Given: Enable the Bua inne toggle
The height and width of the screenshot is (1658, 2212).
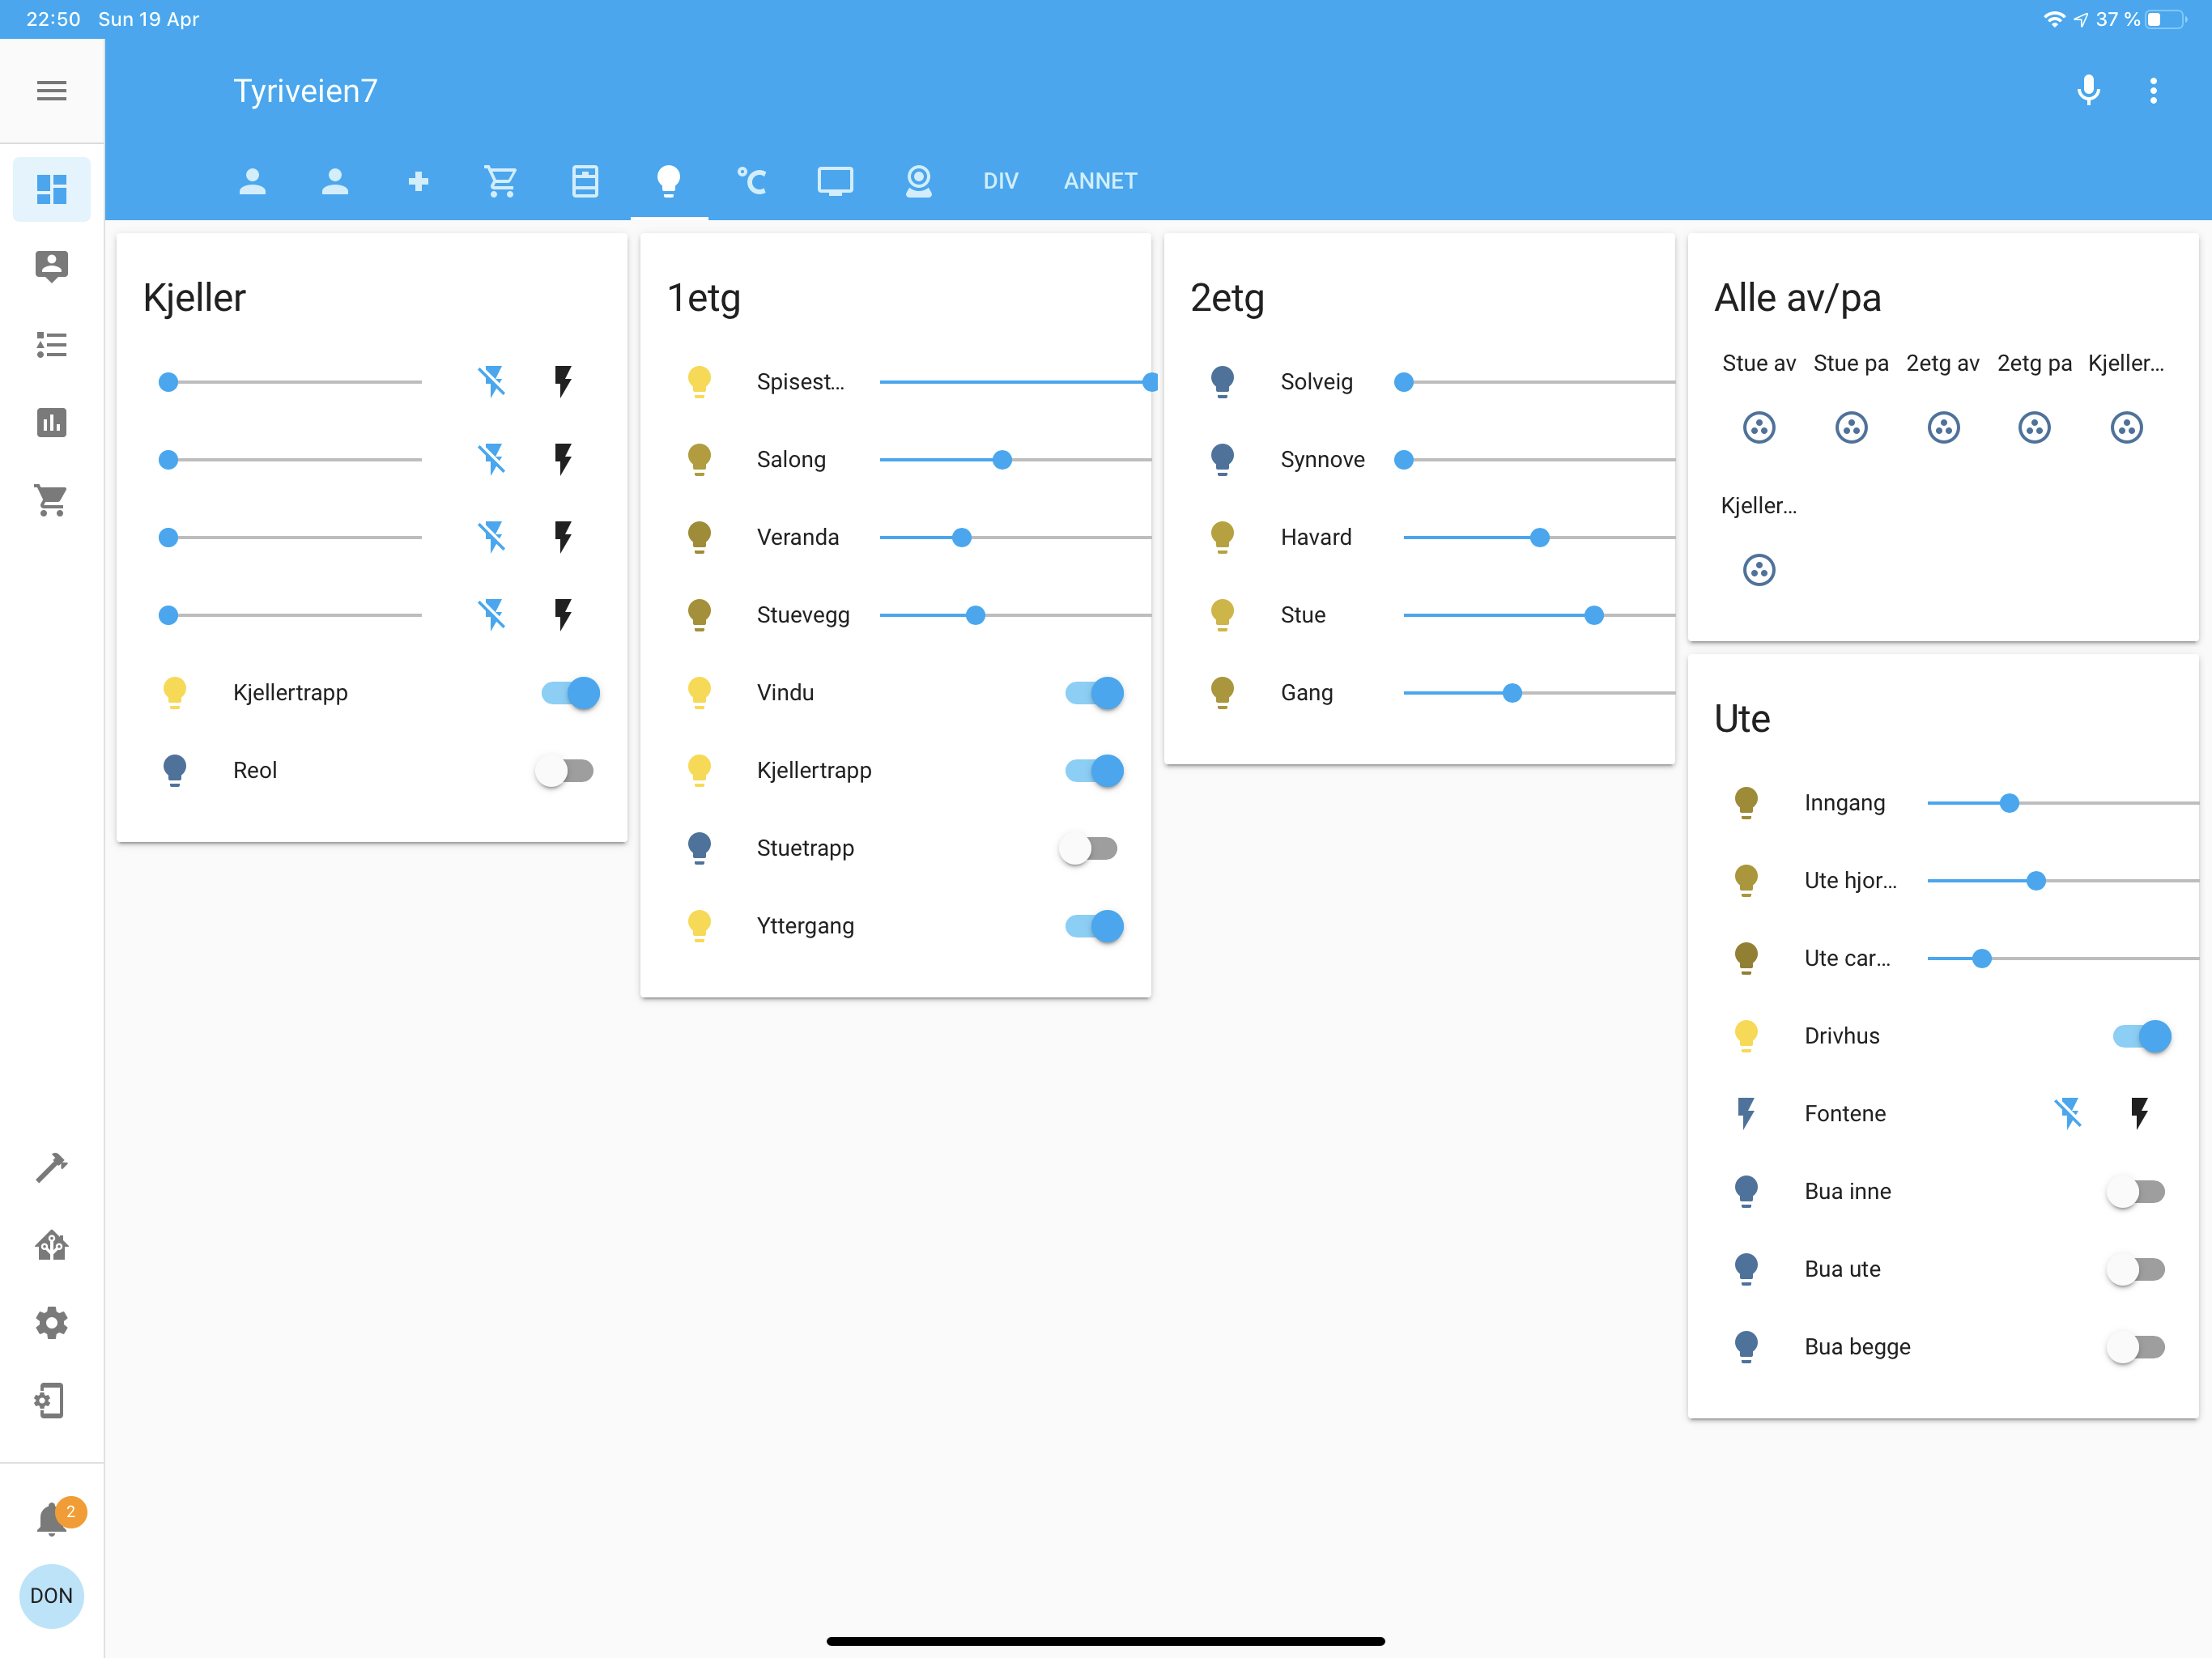Looking at the screenshot, I should pyautogui.click(x=2135, y=1191).
